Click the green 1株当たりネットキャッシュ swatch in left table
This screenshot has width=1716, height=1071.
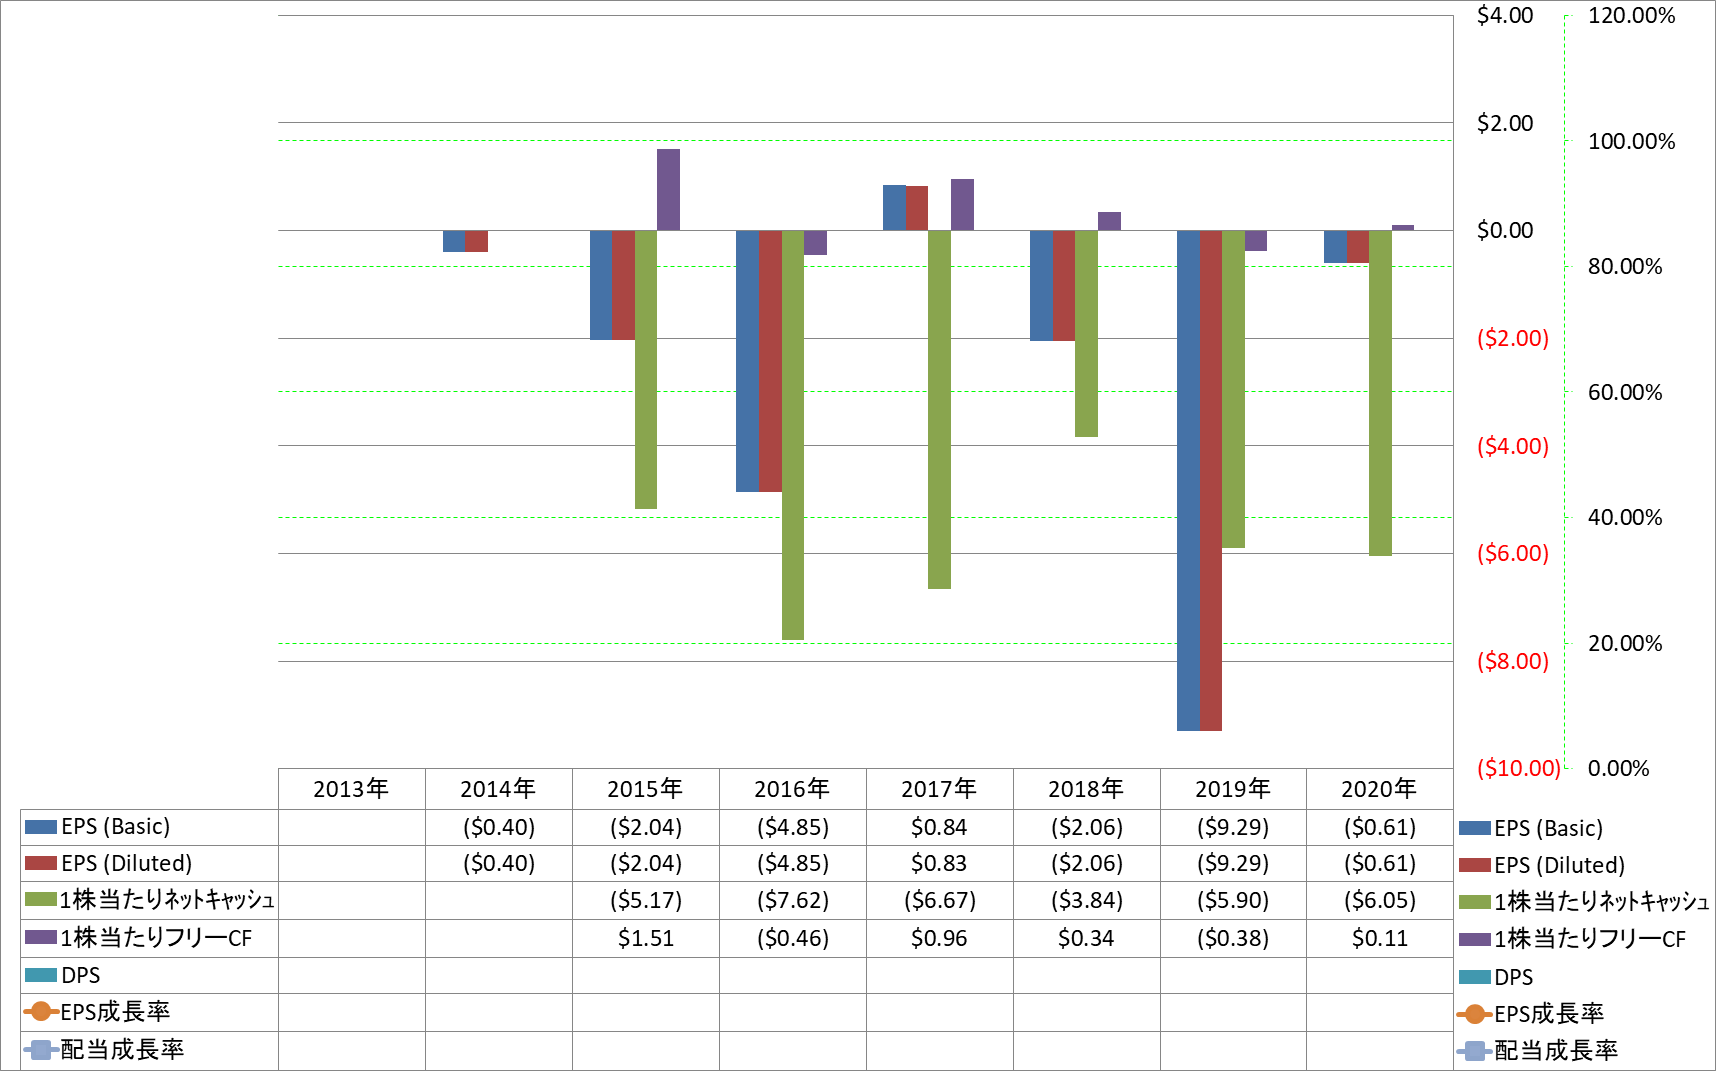[41, 900]
